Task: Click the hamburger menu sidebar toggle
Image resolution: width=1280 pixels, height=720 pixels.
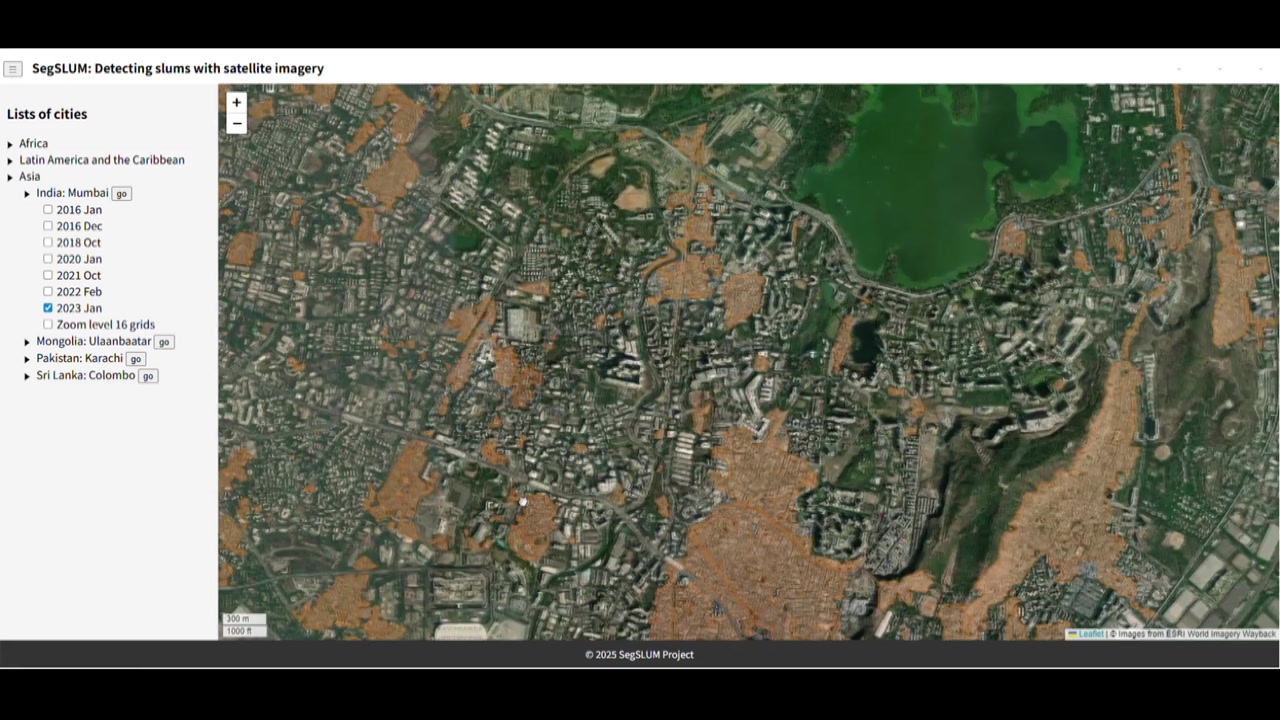Action: pyautogui.click(x=13, y=69)
